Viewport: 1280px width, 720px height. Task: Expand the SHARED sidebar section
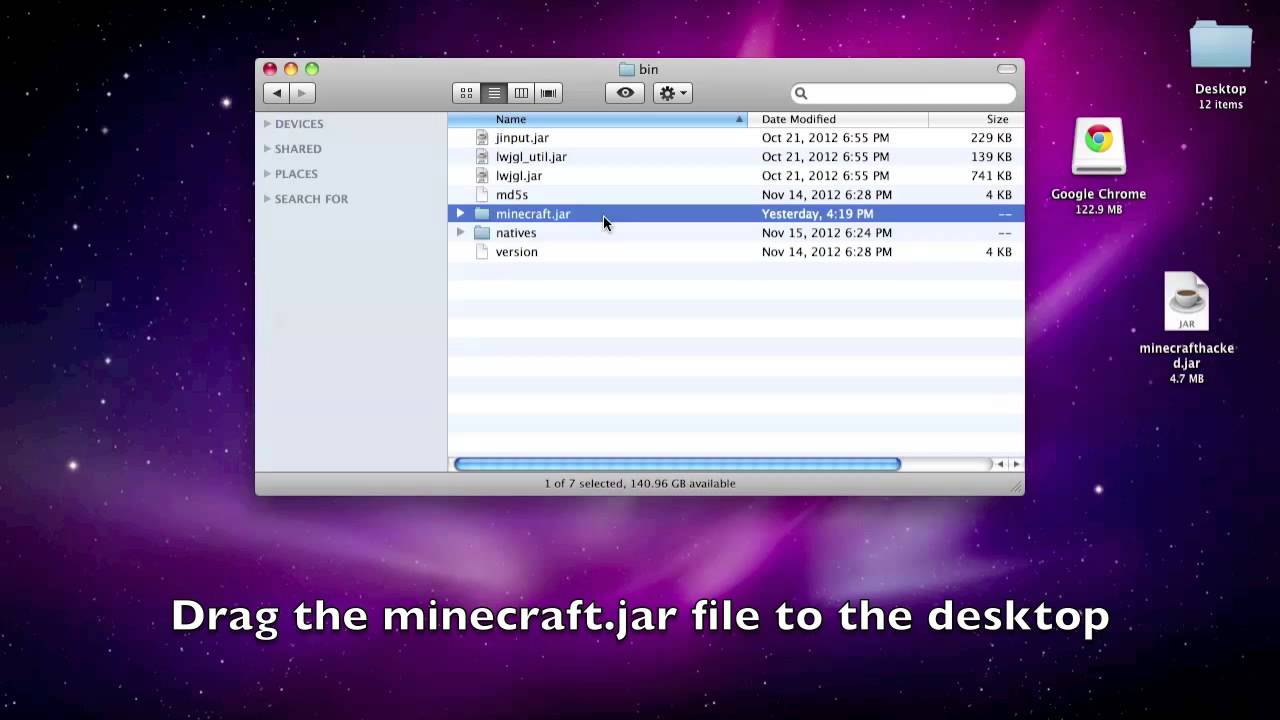pyautogui.click(x=267, y=149)
